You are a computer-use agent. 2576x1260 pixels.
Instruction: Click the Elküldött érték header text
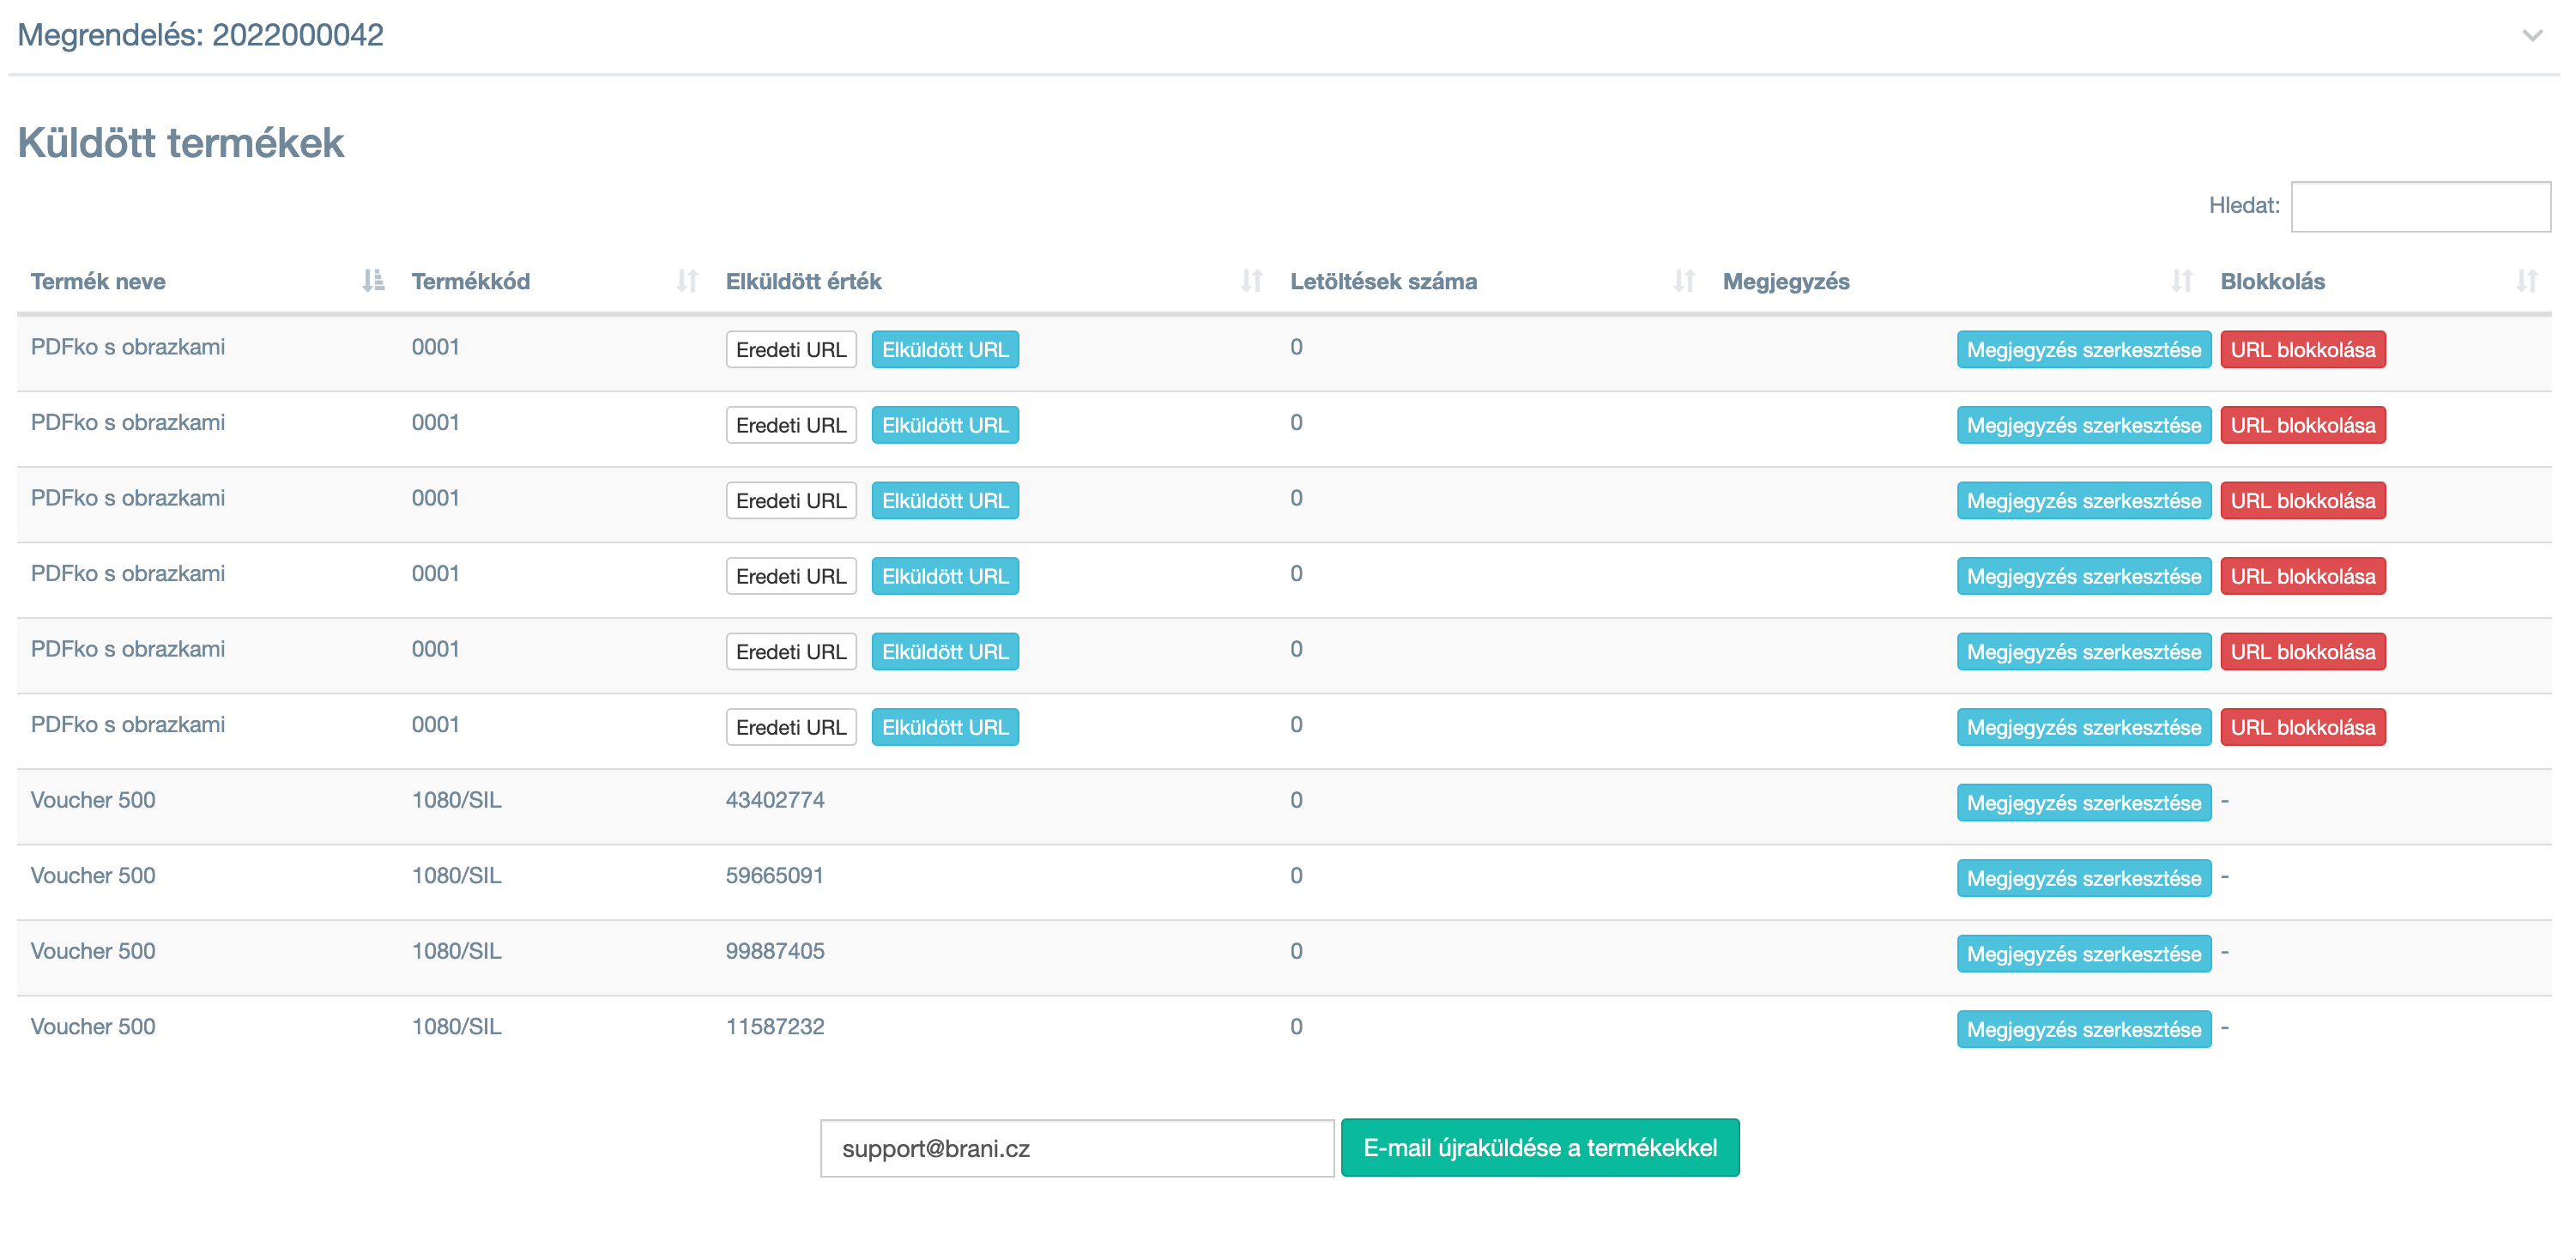coord(803,282)
